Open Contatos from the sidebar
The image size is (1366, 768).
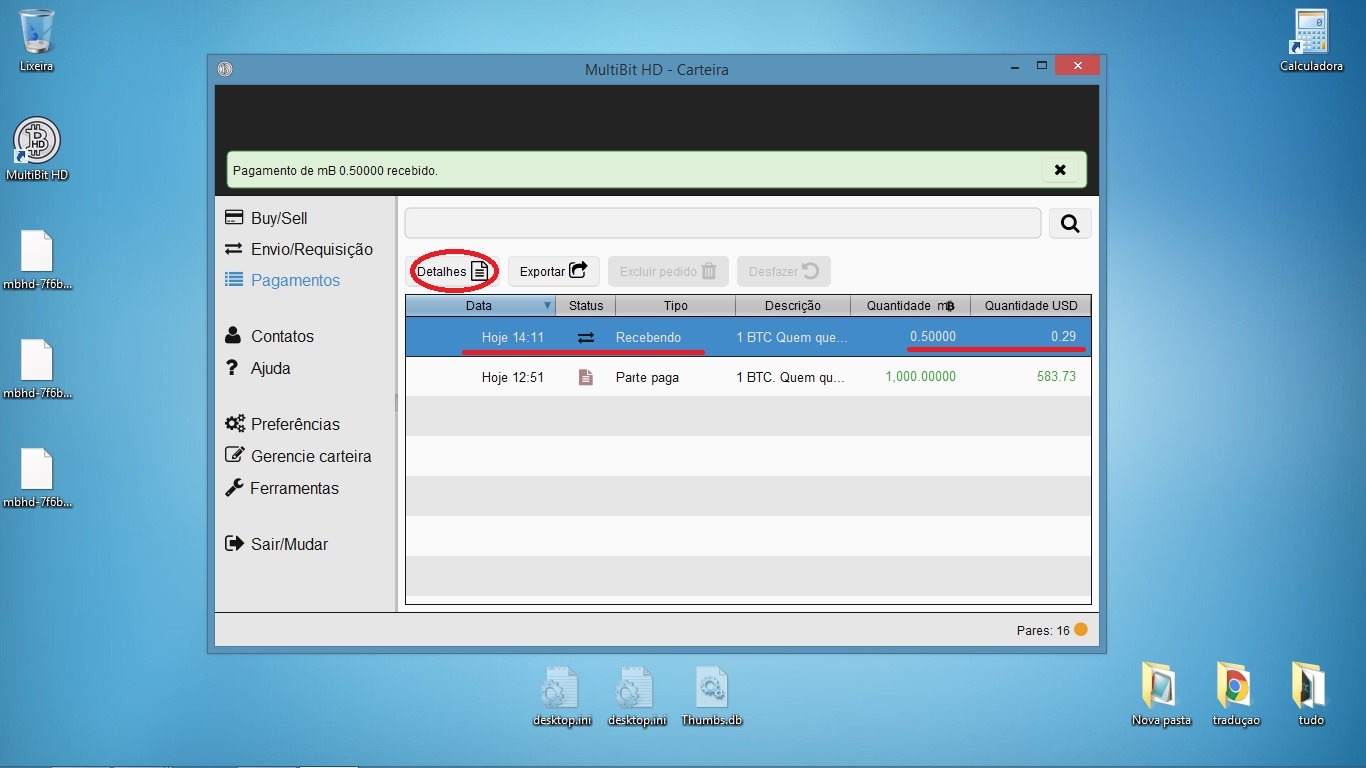(x=281, y=336)
